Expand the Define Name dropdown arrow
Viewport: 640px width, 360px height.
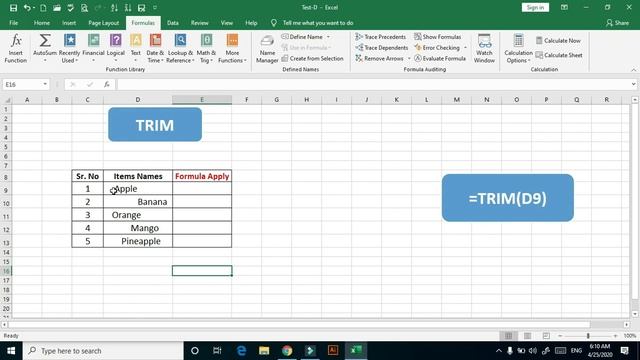(x=328, y=37)
